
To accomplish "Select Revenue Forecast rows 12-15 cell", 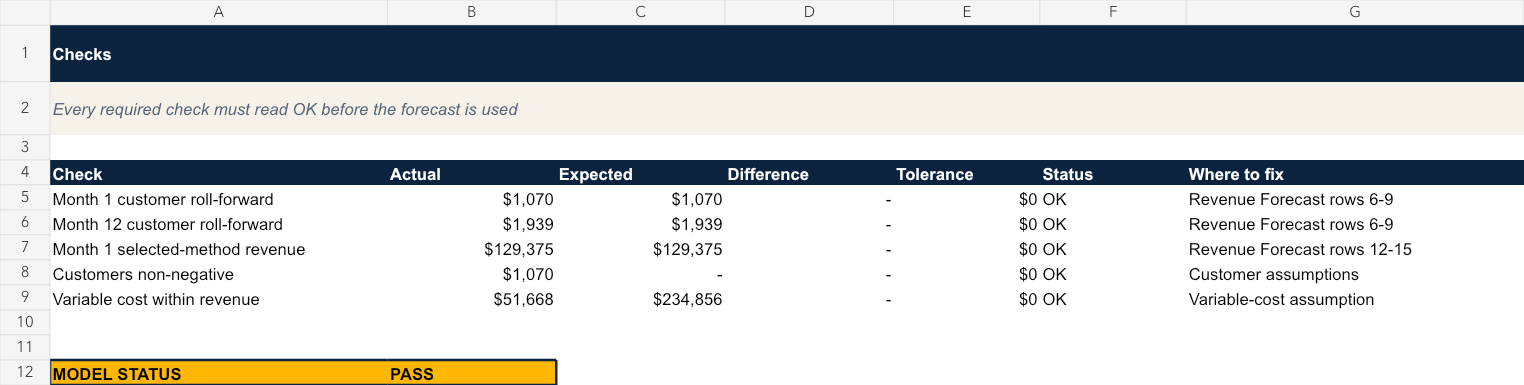I will coord(1354,249).
